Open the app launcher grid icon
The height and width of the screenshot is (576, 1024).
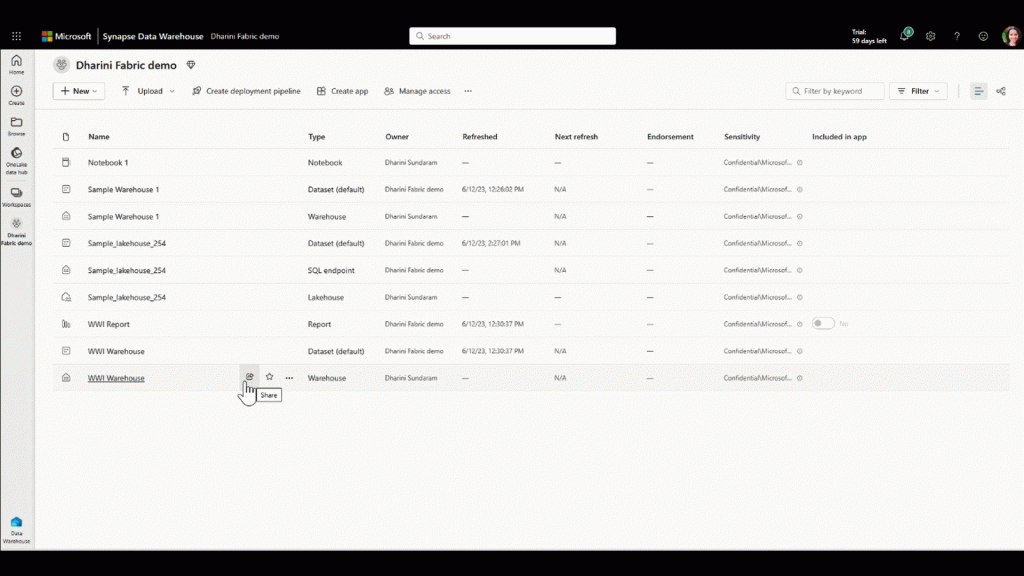point(16,37)
